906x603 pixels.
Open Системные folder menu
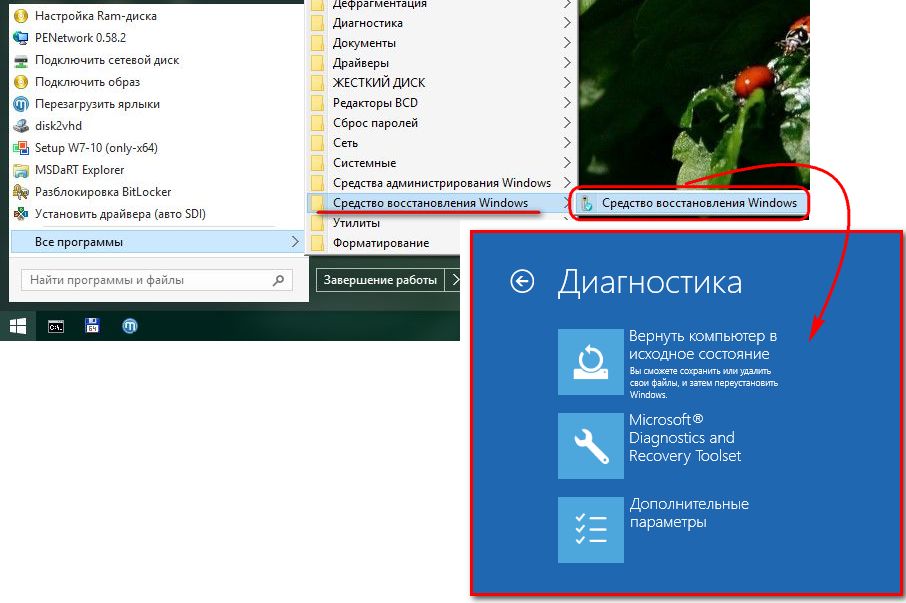441,163
